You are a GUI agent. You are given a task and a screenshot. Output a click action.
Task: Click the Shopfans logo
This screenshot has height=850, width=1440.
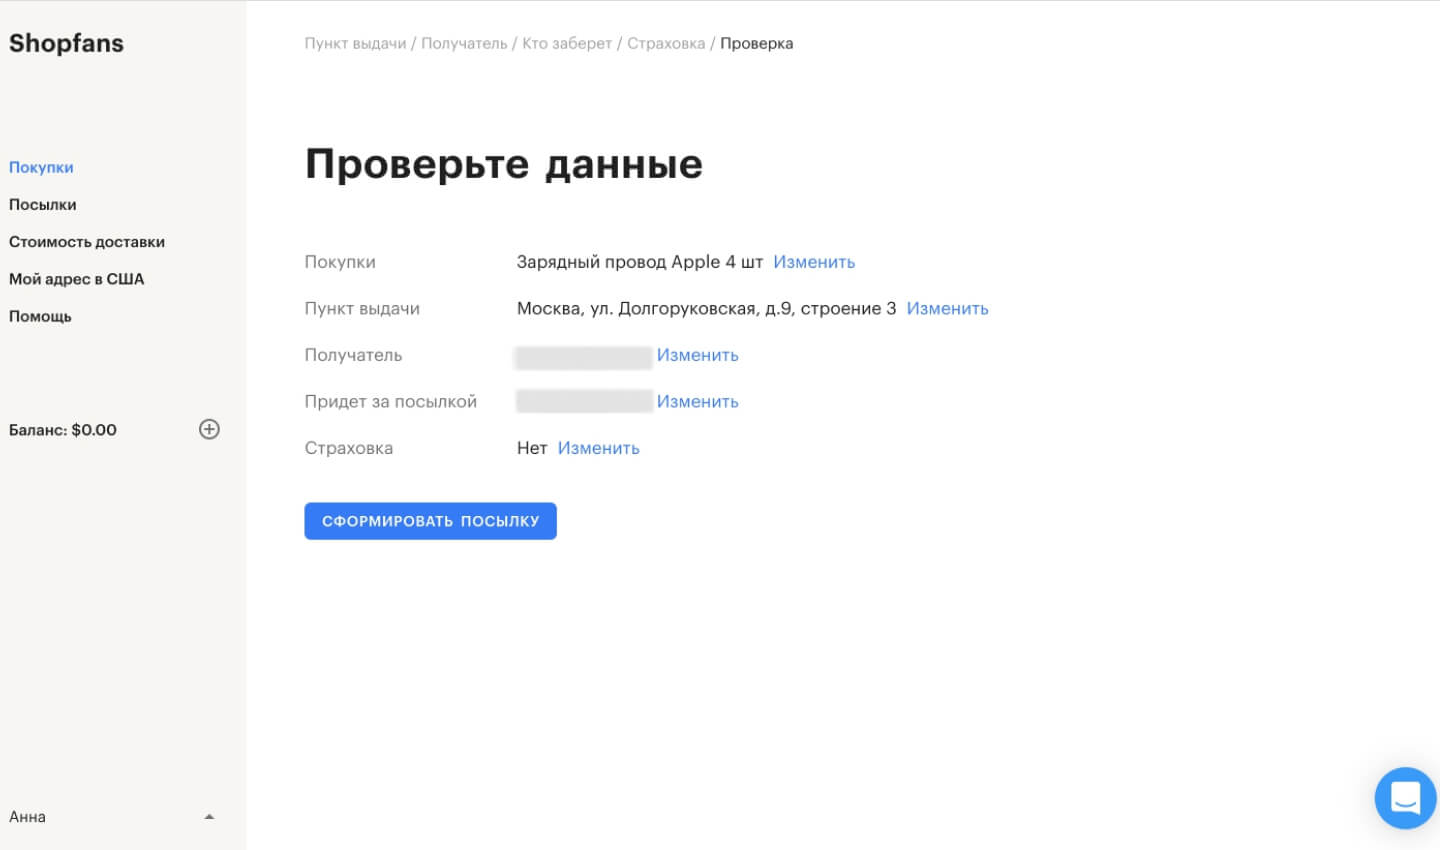(66, 43)
